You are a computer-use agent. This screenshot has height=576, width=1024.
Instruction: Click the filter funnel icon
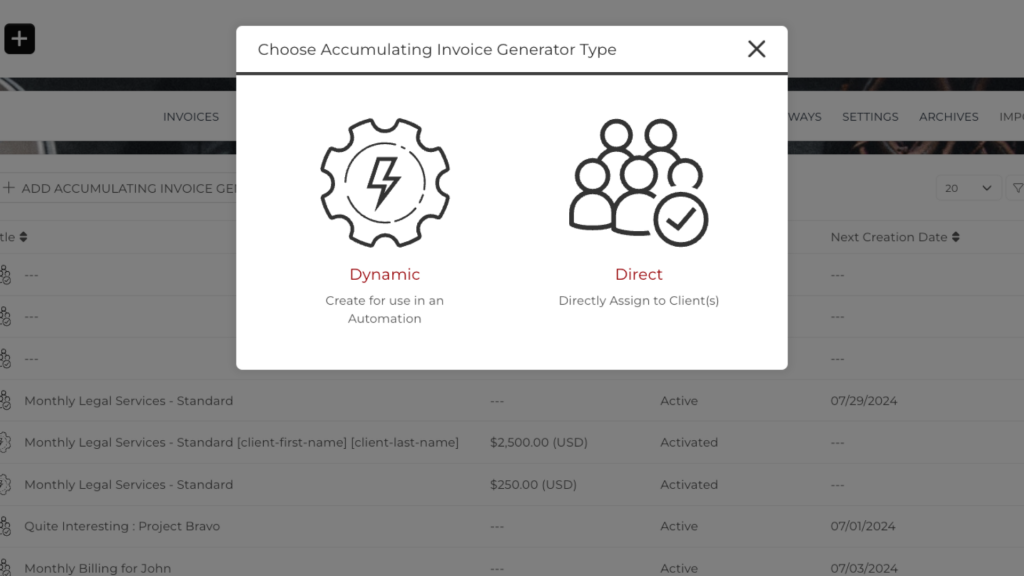point(1017,188)
